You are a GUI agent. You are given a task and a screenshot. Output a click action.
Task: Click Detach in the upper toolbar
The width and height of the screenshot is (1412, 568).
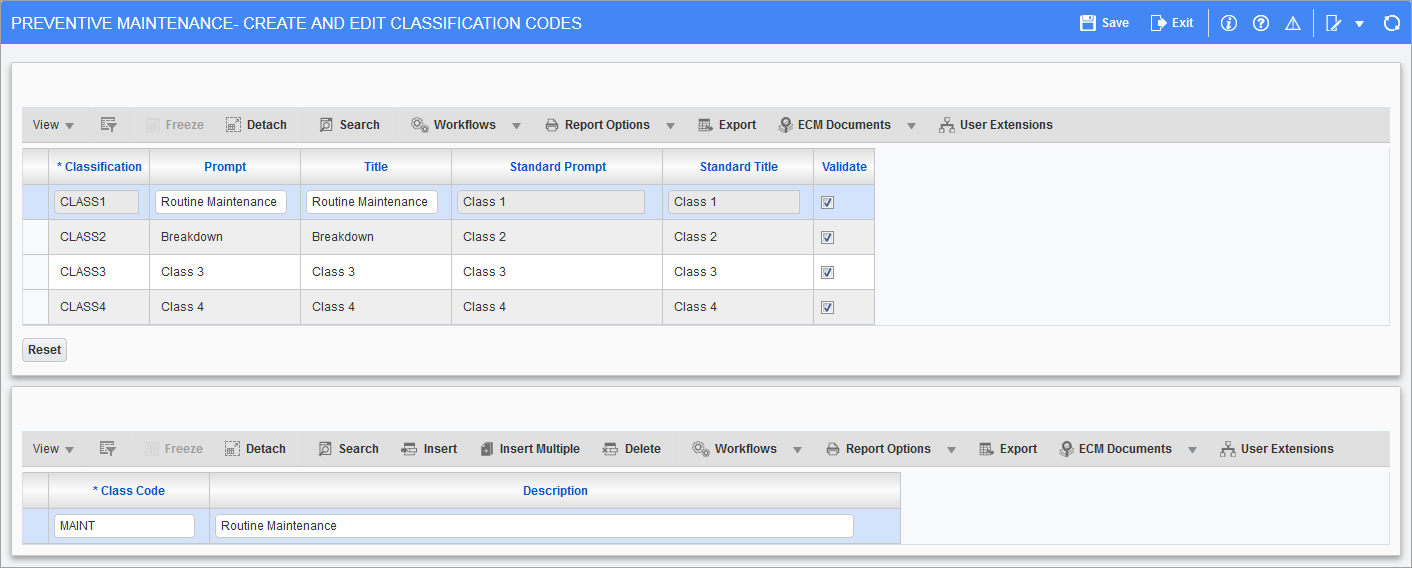[x=256, y=125]
